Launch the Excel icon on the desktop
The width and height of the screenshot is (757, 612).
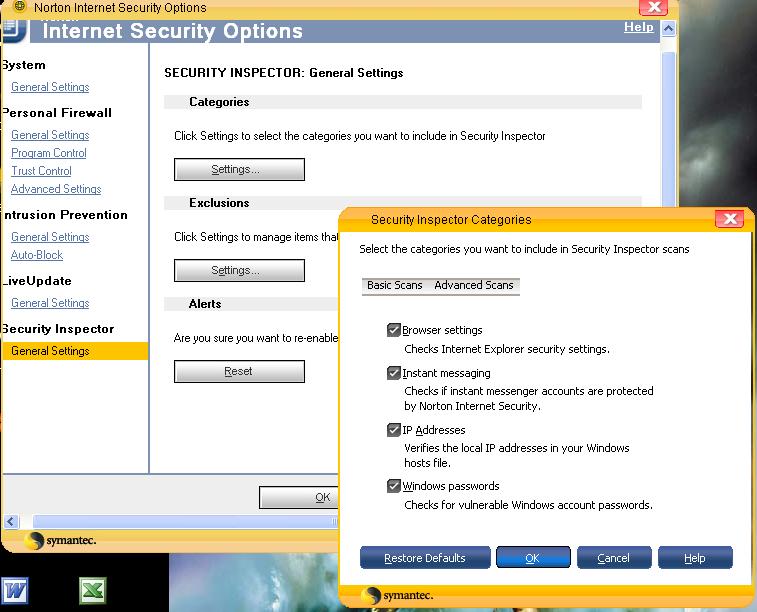92,590
